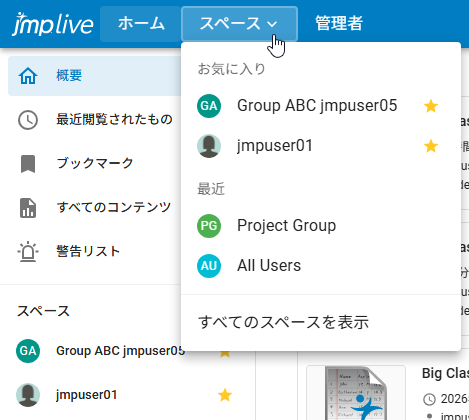Click the home icon beside 概要
The image size is (469, 420).
[x=28, y=76]
